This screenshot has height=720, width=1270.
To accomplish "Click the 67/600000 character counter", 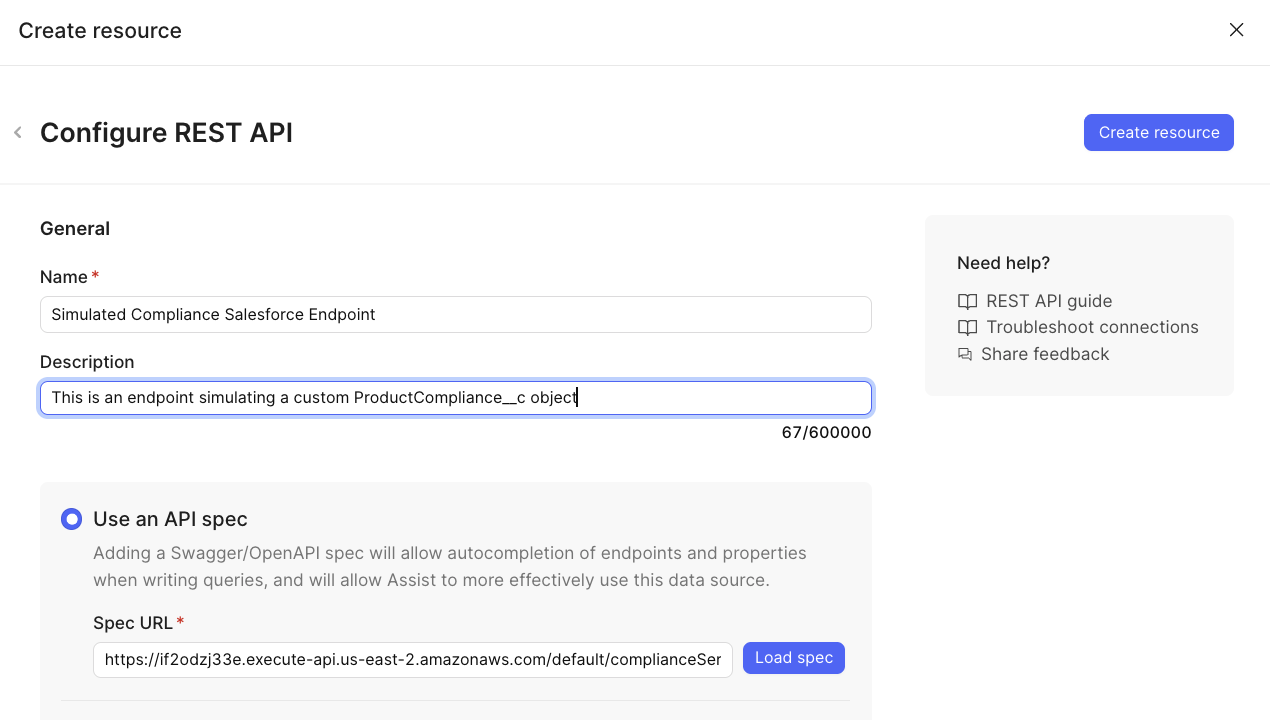I will pyautogui.click(x=826, y=433).
